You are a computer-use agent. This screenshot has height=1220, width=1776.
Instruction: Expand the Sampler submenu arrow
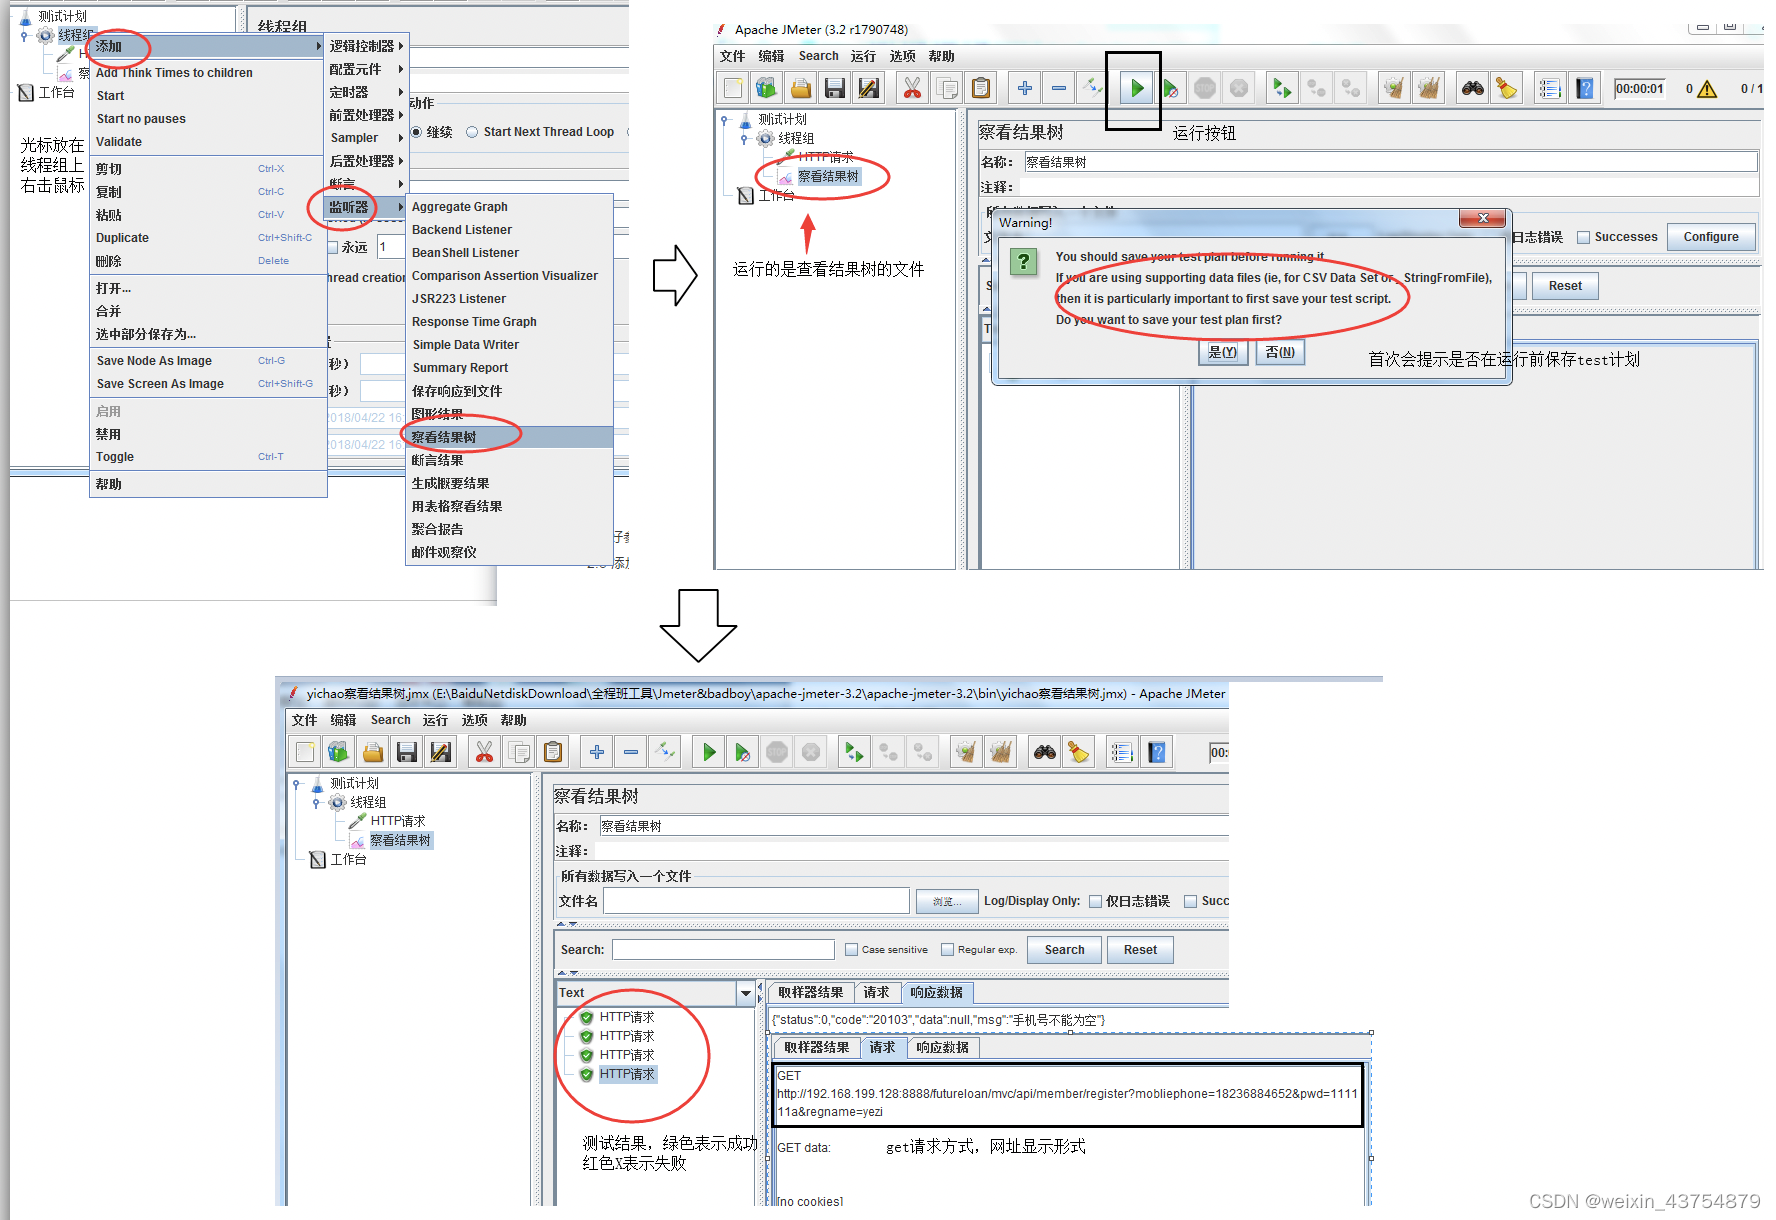coord(401,138)
